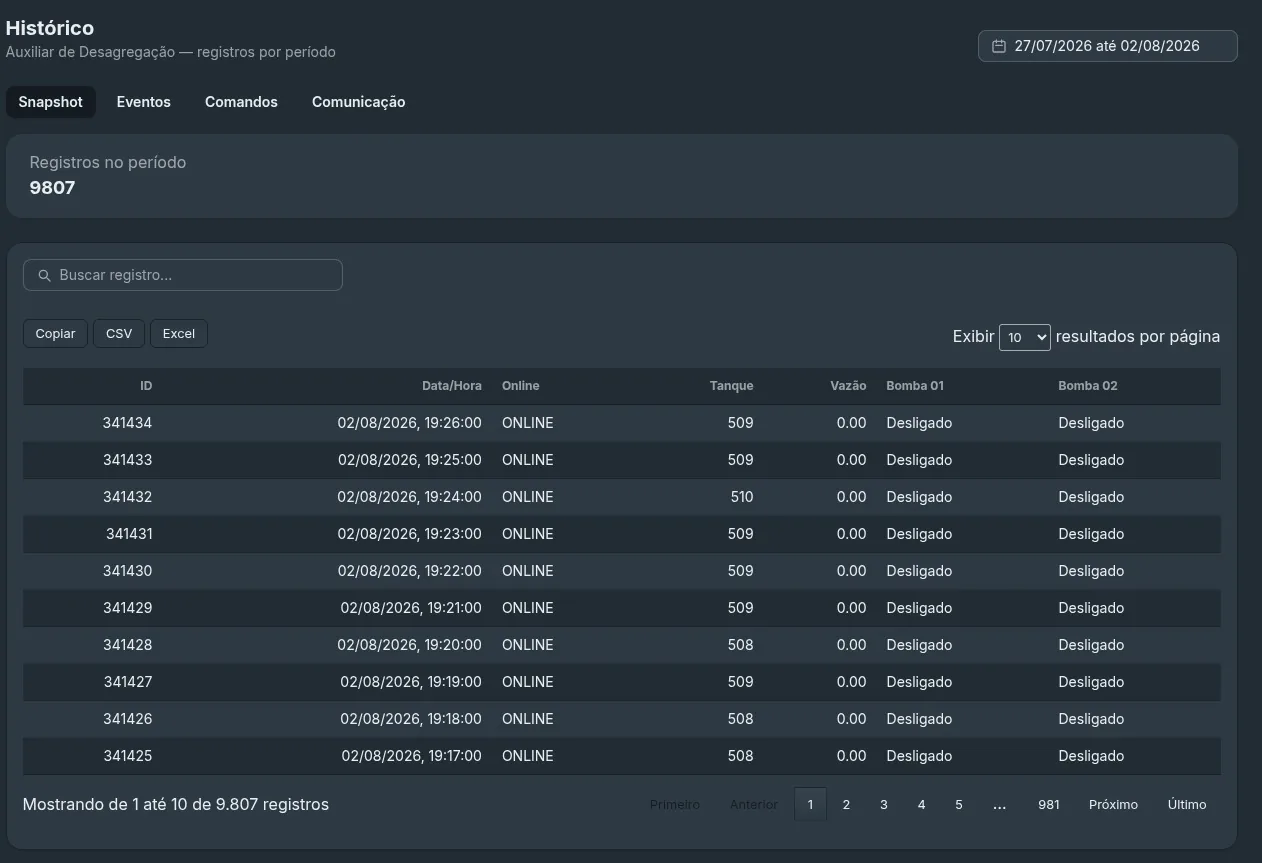Screen dimensions: 1262x863
Task: Select record ID 341434
Action: coord(127,423)
